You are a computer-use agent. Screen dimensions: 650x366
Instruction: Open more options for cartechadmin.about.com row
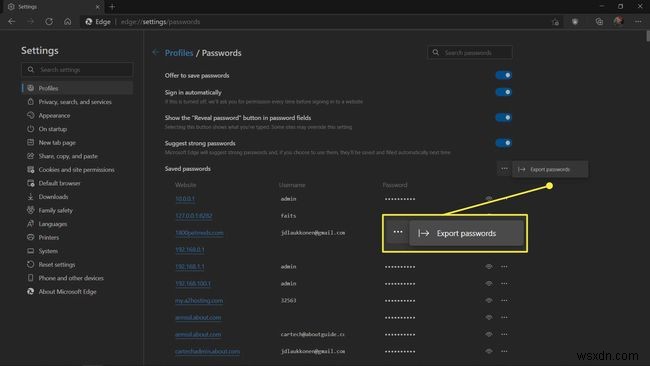point(504,351)
